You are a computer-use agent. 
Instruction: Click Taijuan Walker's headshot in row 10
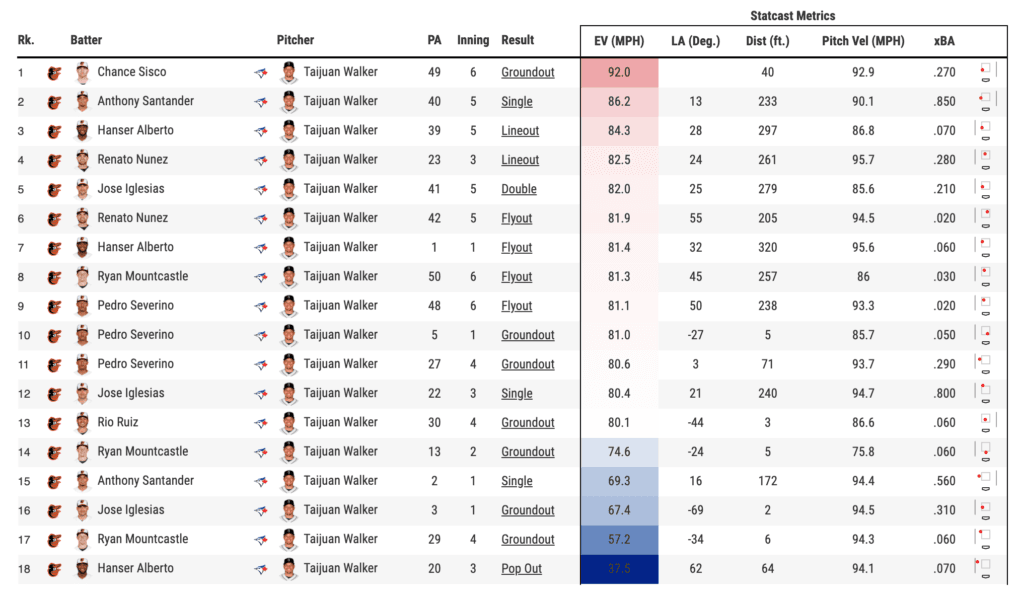tap(289, 335)
